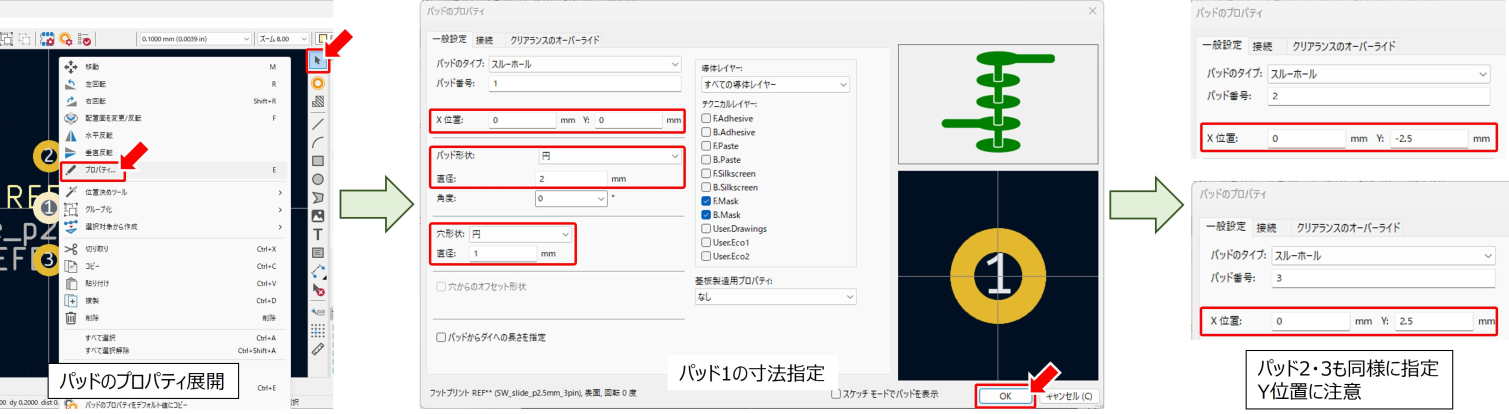Select the draw polygon tool
This screenshot has height=414, width=1509.
[318, 197]
